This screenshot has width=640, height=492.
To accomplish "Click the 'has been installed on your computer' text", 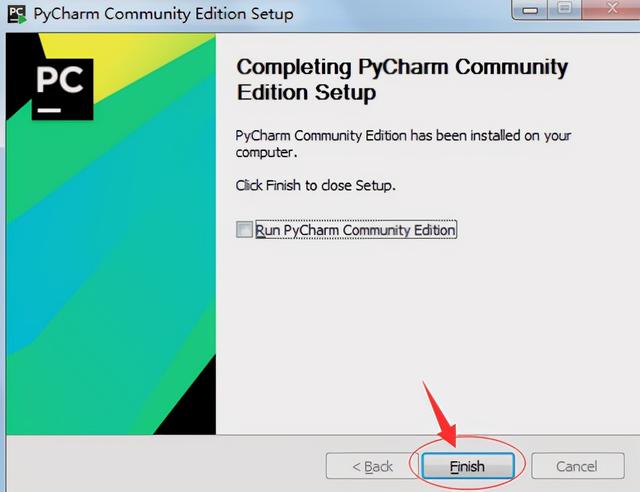I will click(x=403, y=144).
